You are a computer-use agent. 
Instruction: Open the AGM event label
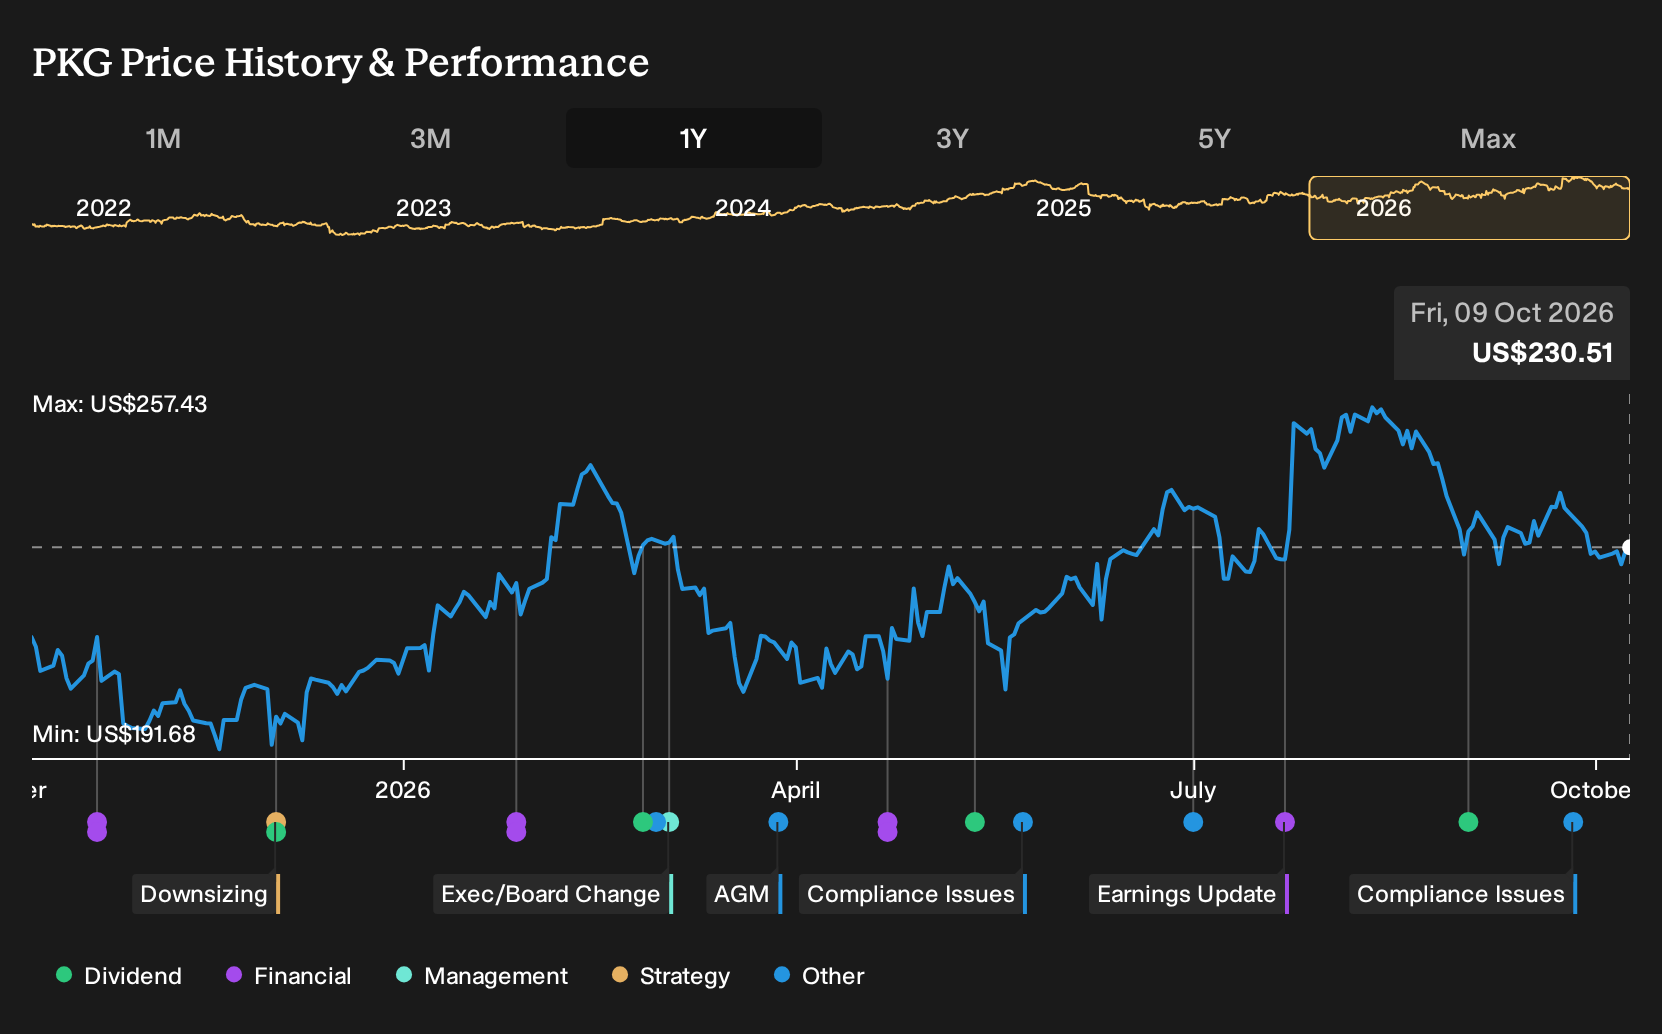coord(744,894)
